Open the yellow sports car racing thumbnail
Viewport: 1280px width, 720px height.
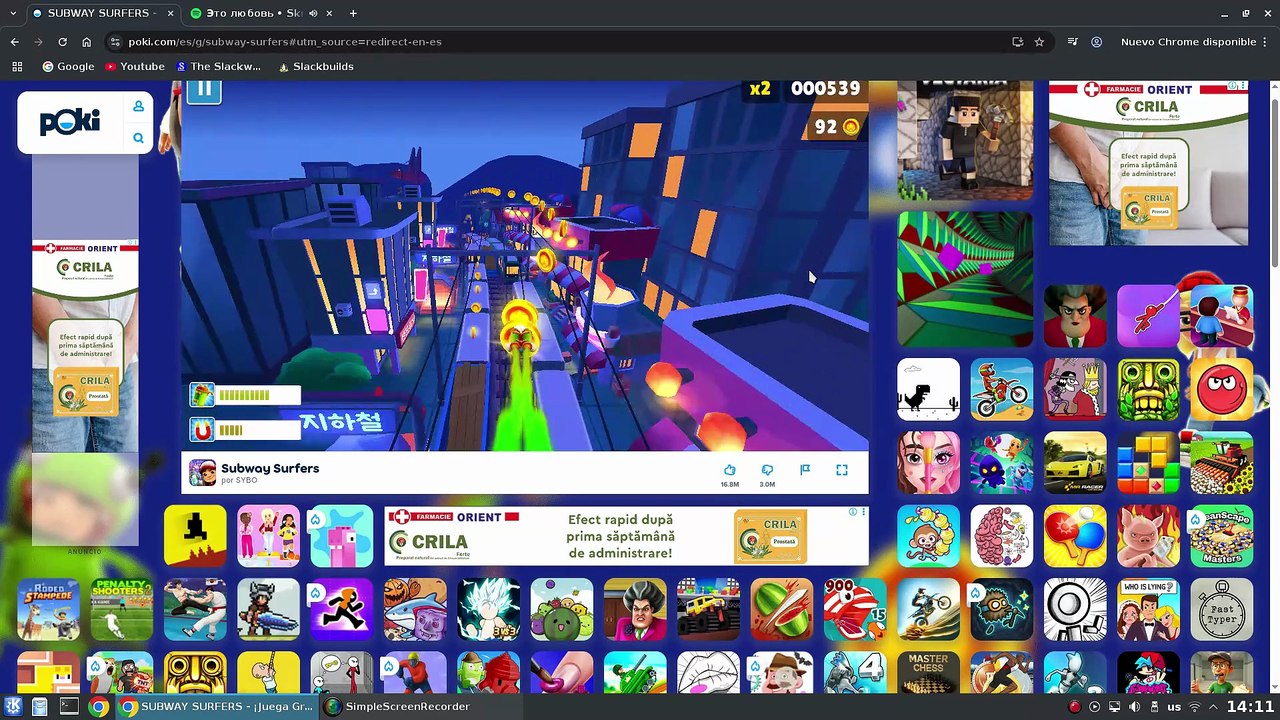coord(1075,462)
